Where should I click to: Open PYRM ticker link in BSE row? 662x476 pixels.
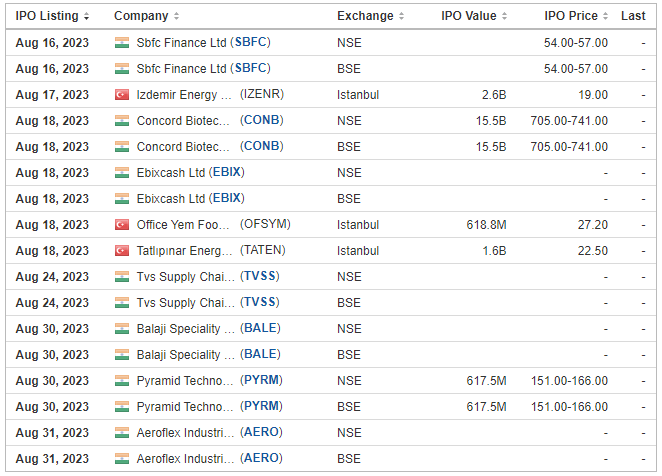(261, 406)
